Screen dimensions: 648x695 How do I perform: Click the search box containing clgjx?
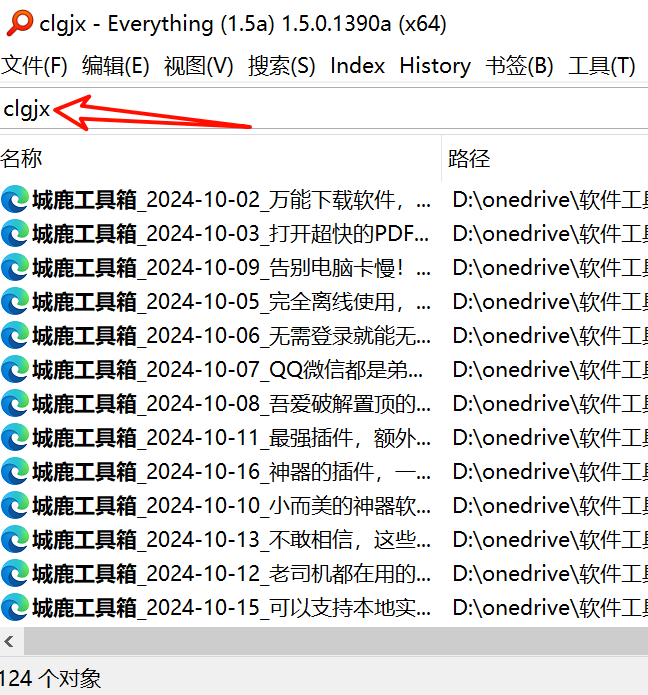pos(324,109)
